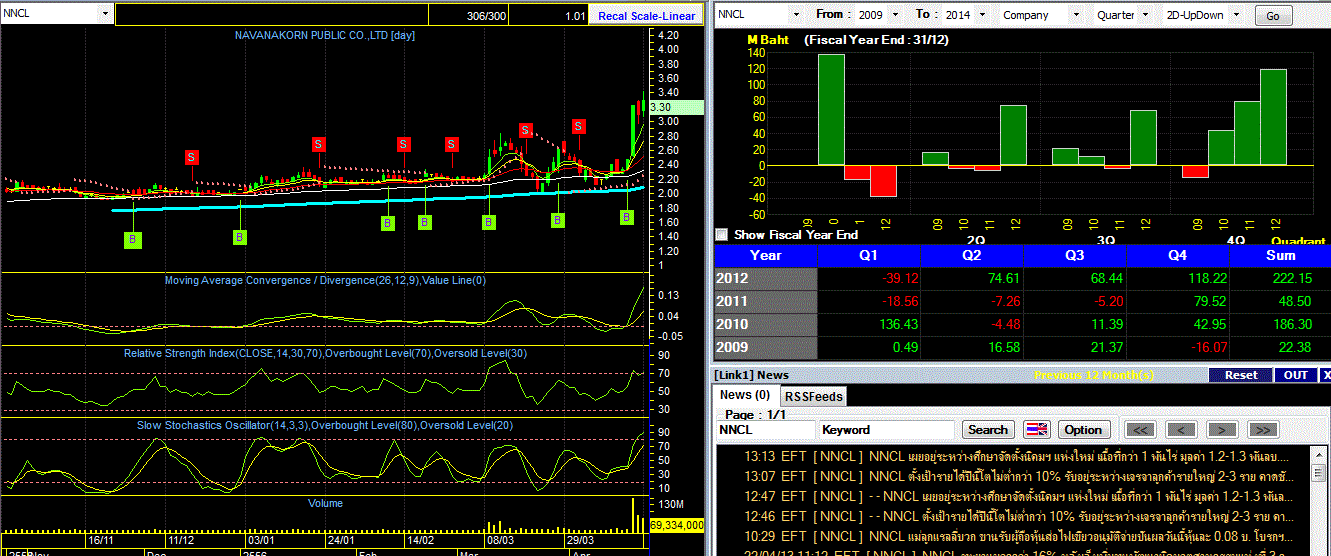Select the Q4 column header
The width and height of the screenshot is (1331, 556).
pyautogui.click(x=1177, y=255)
